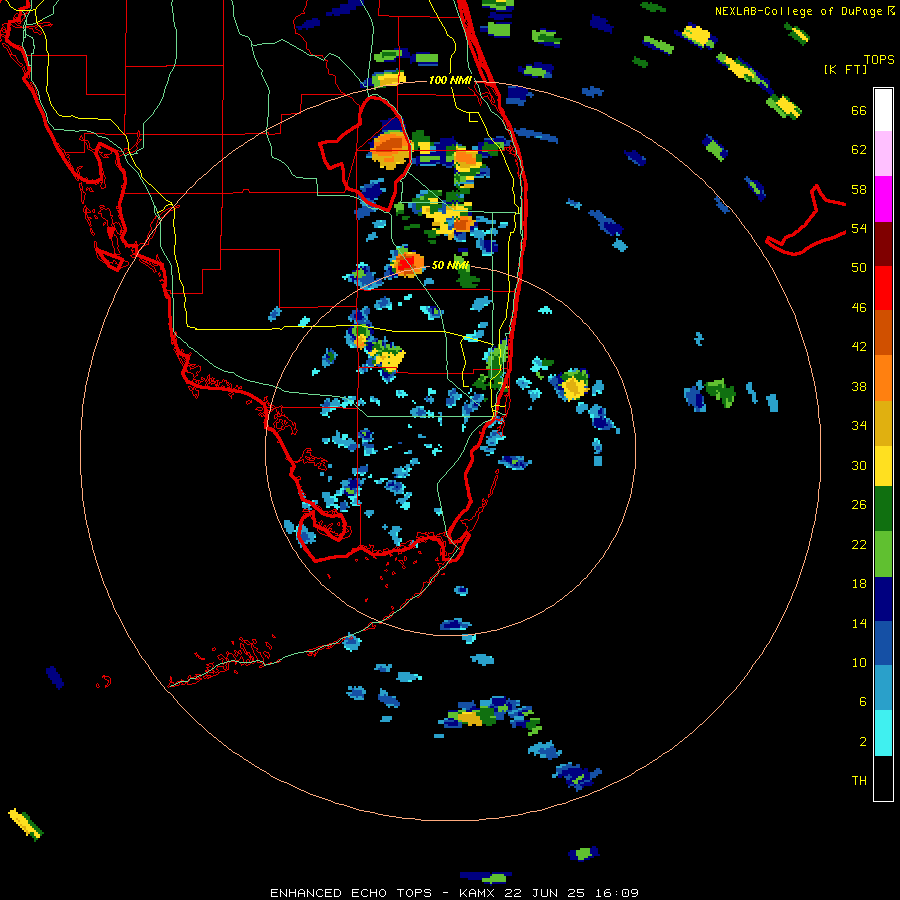Click the ENHANCED ECHO TOPS KAMX timestamp caption
This screenshot has height=900, width=900.
coord(454,893)
